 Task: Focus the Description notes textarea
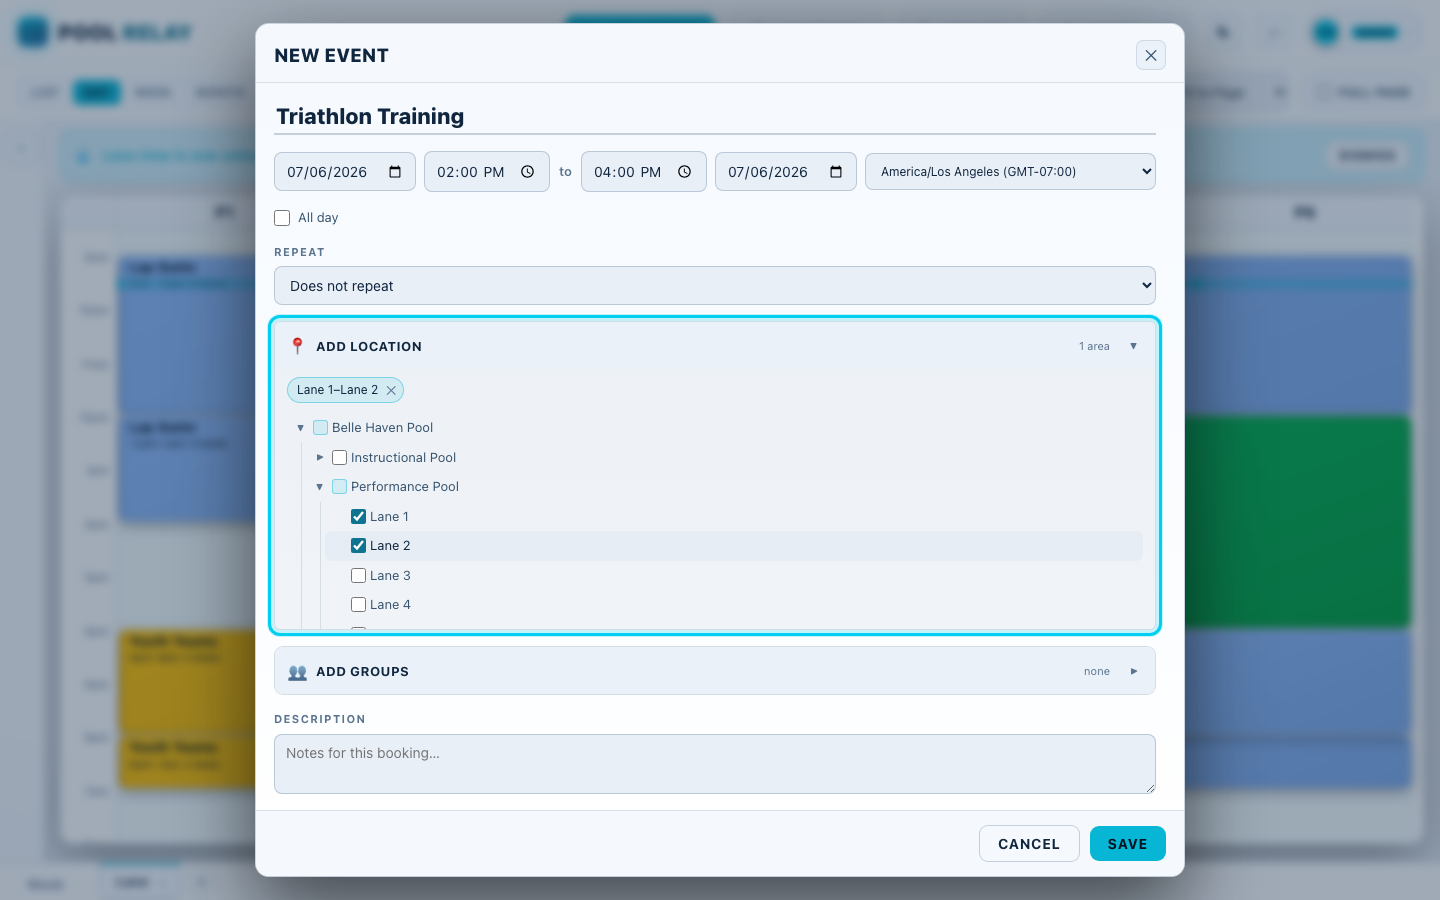coord(715,764)
